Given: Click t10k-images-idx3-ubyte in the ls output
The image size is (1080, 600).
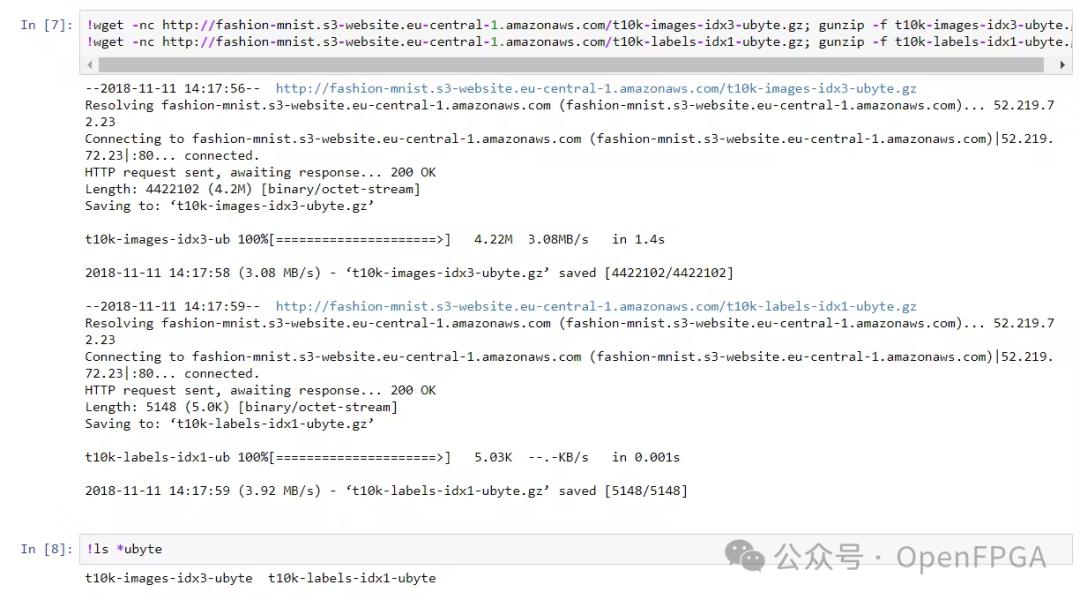Looking at the screenshot, I should click(x=168, y=578).
